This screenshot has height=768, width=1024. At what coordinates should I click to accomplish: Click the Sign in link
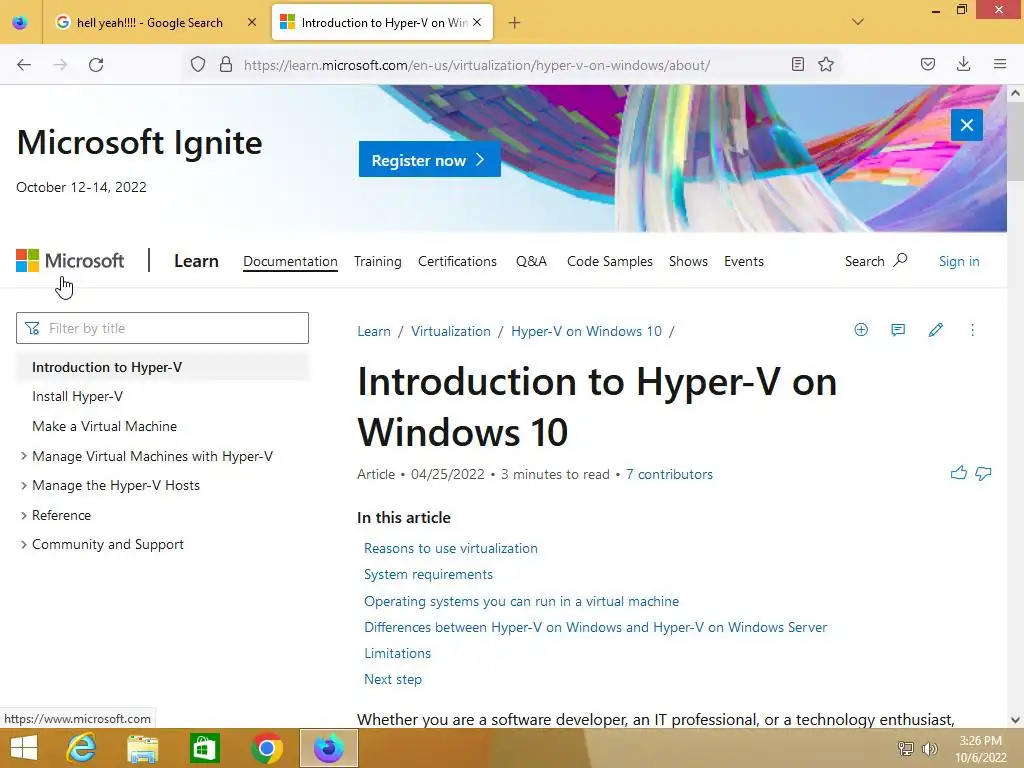959,261
